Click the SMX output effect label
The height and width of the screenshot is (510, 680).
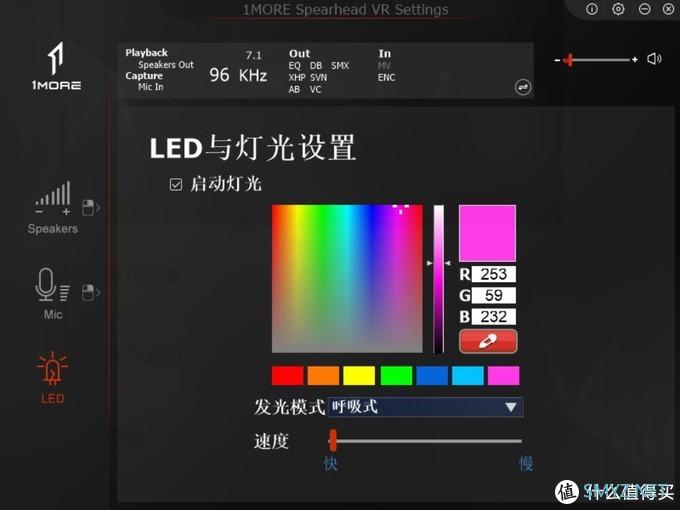(x=340, y=66)
